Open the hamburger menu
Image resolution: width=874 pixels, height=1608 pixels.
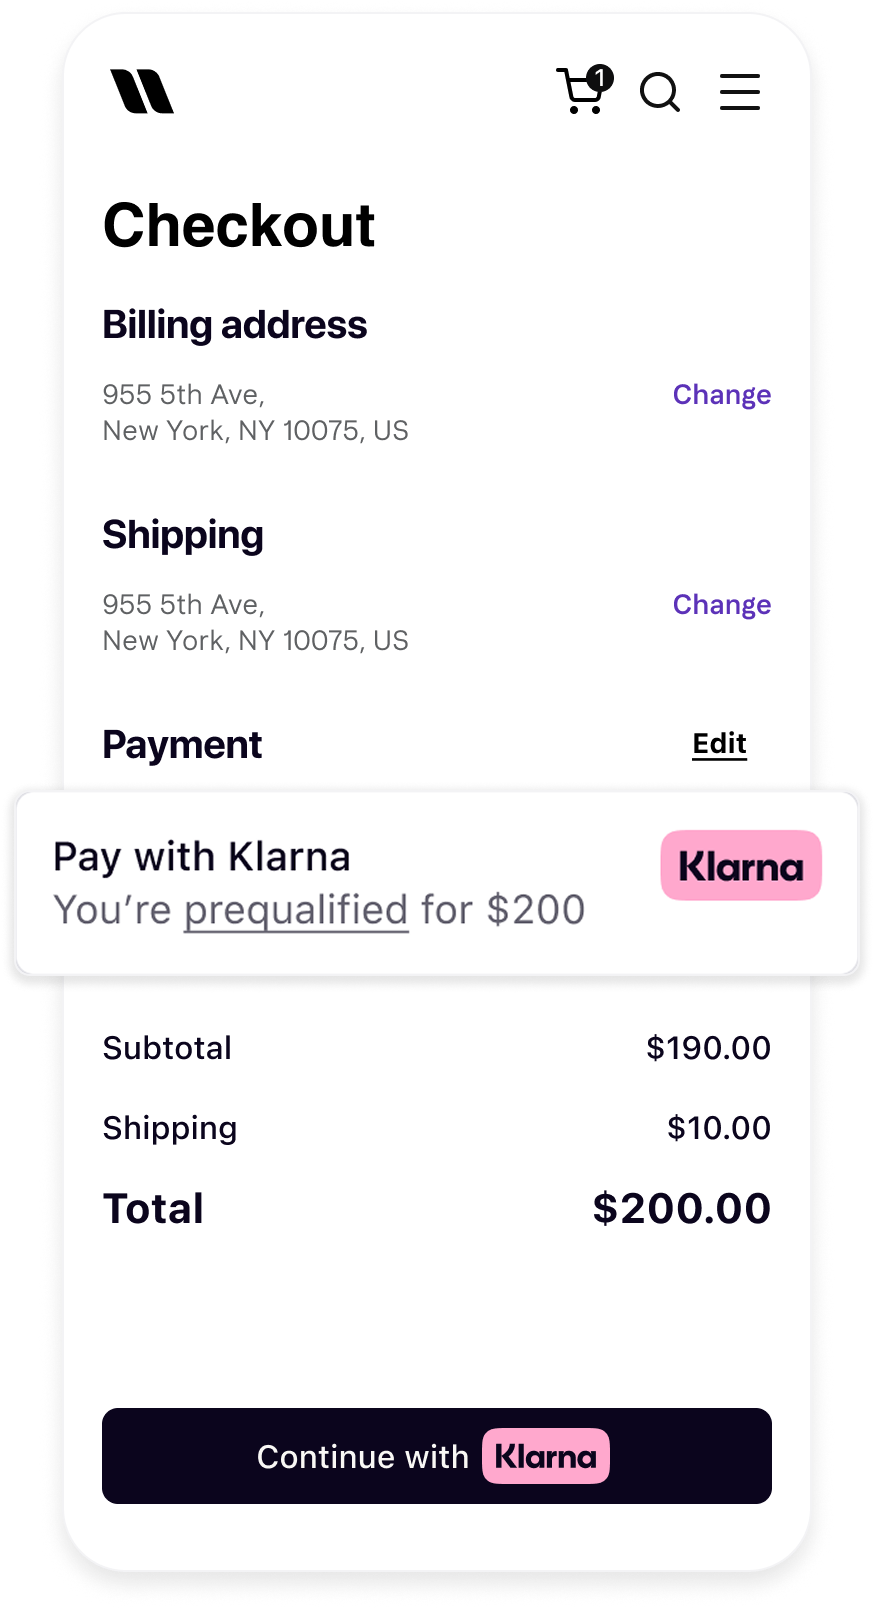coord(740,92)
